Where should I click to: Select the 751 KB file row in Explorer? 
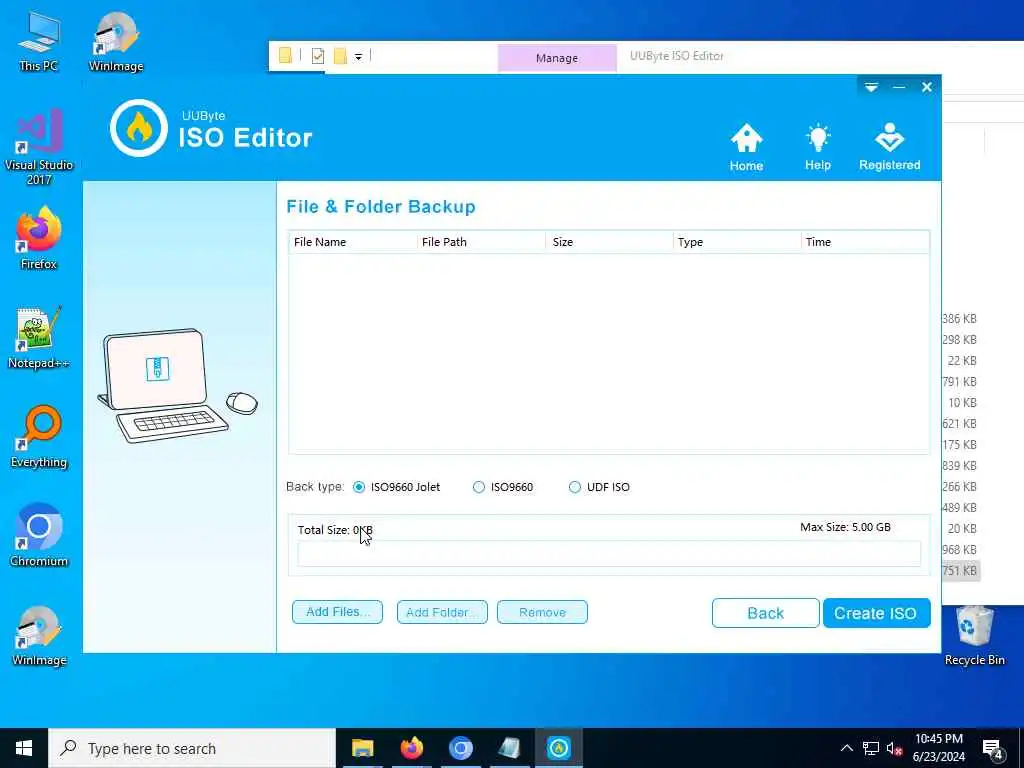click(x=960, y=571)
